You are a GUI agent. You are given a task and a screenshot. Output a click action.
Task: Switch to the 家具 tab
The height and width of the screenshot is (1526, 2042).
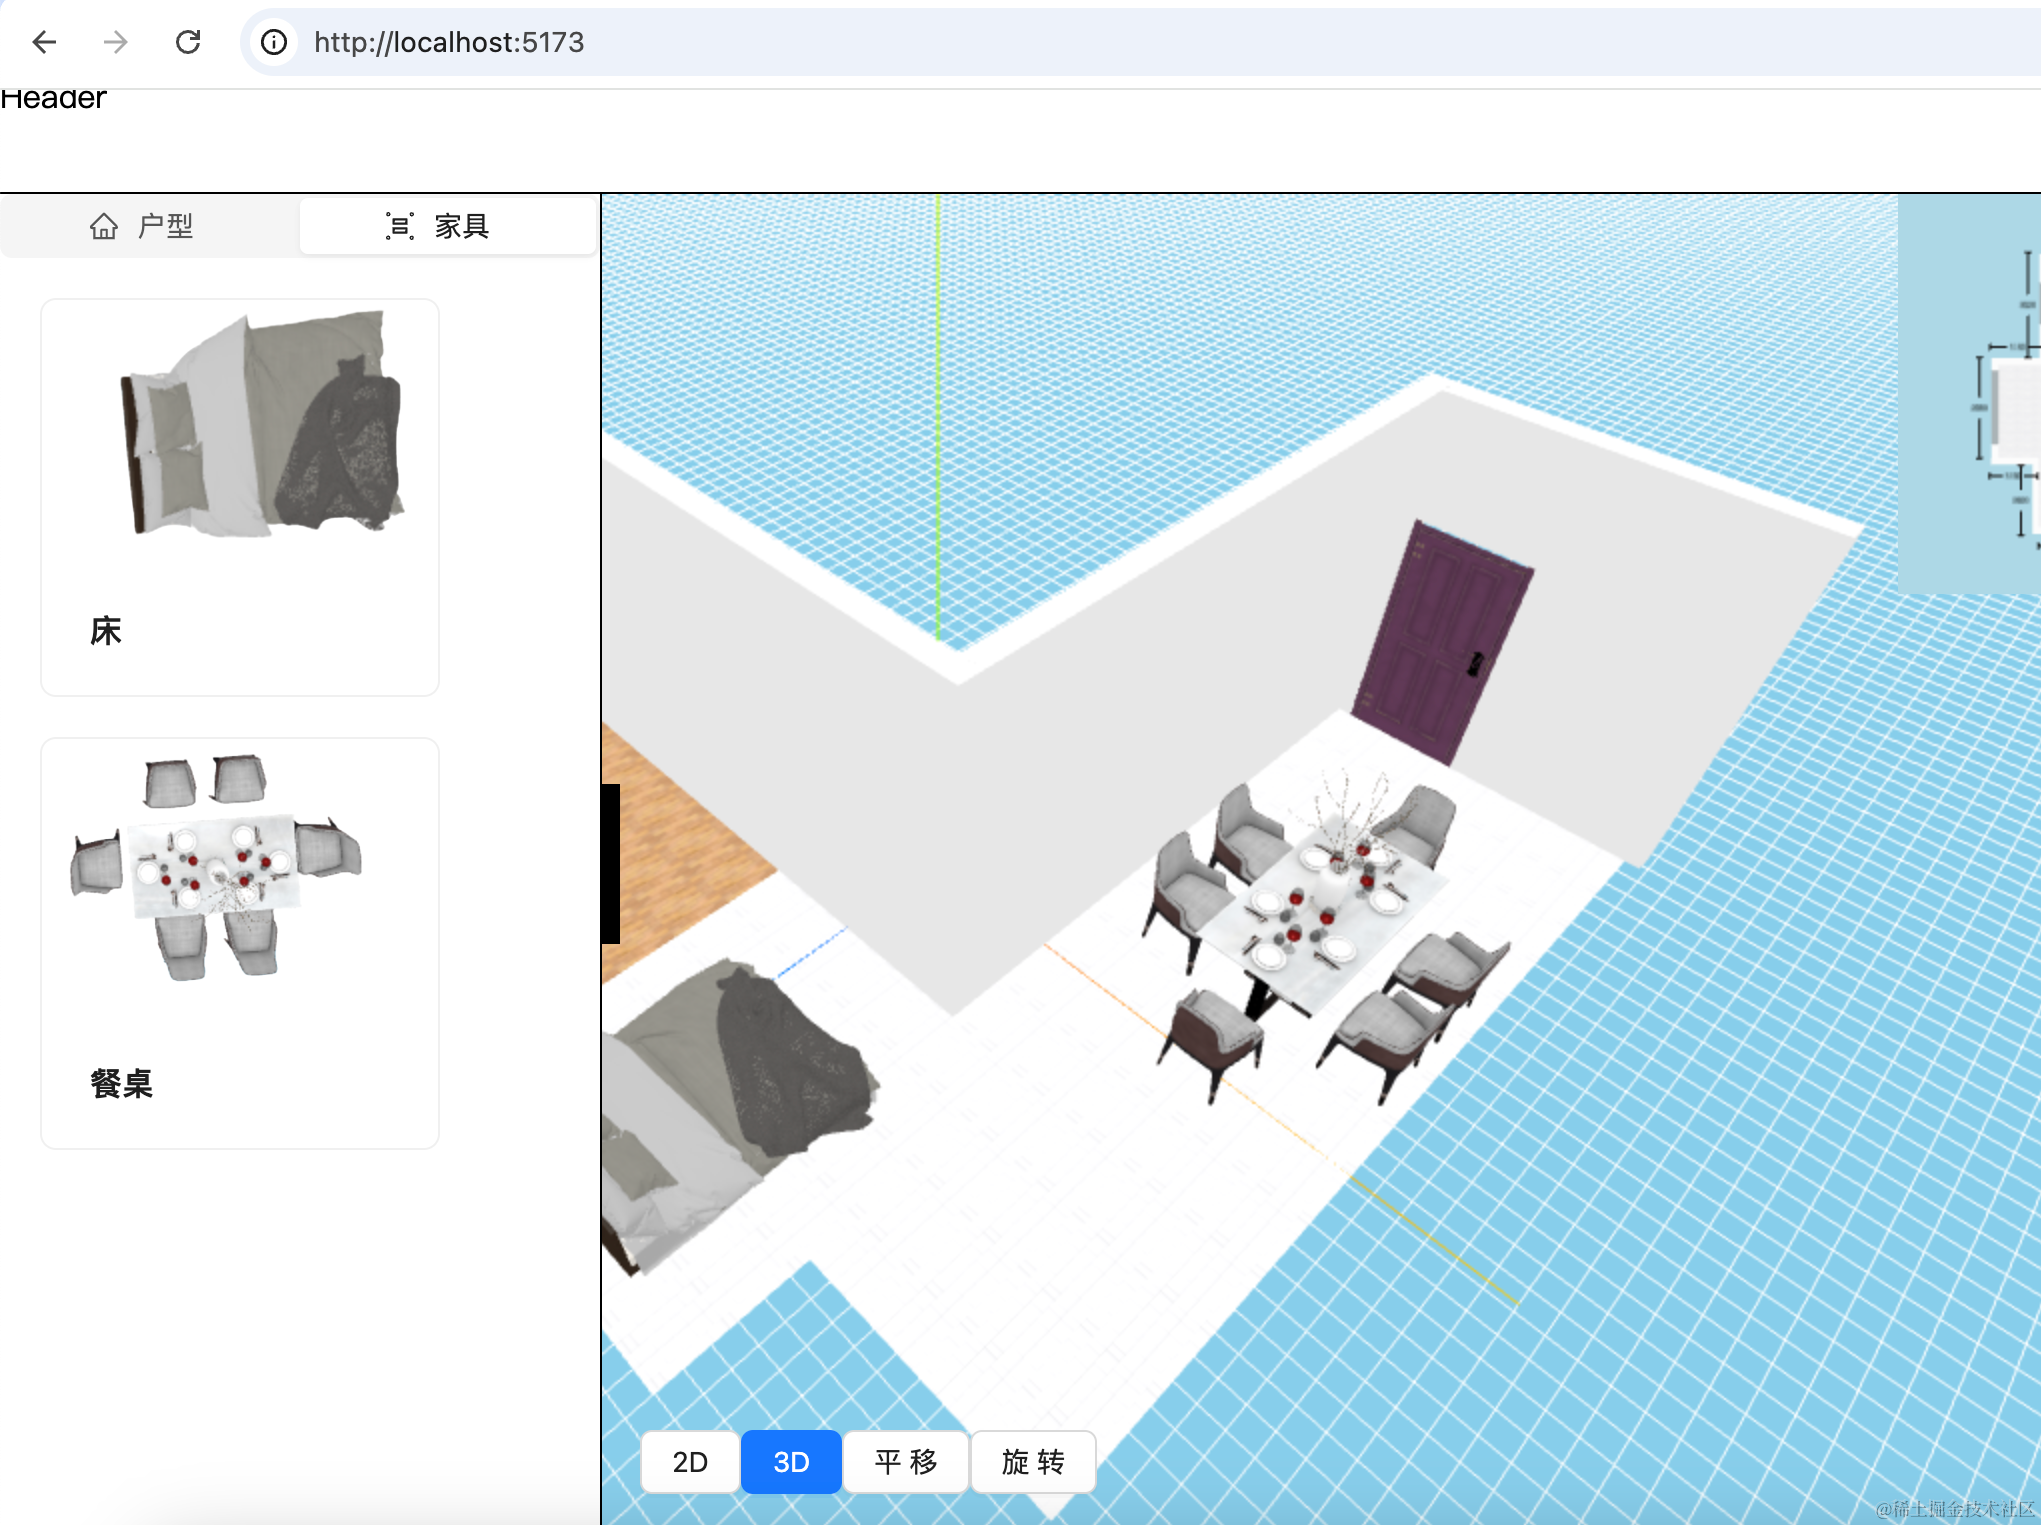(448, 226)
